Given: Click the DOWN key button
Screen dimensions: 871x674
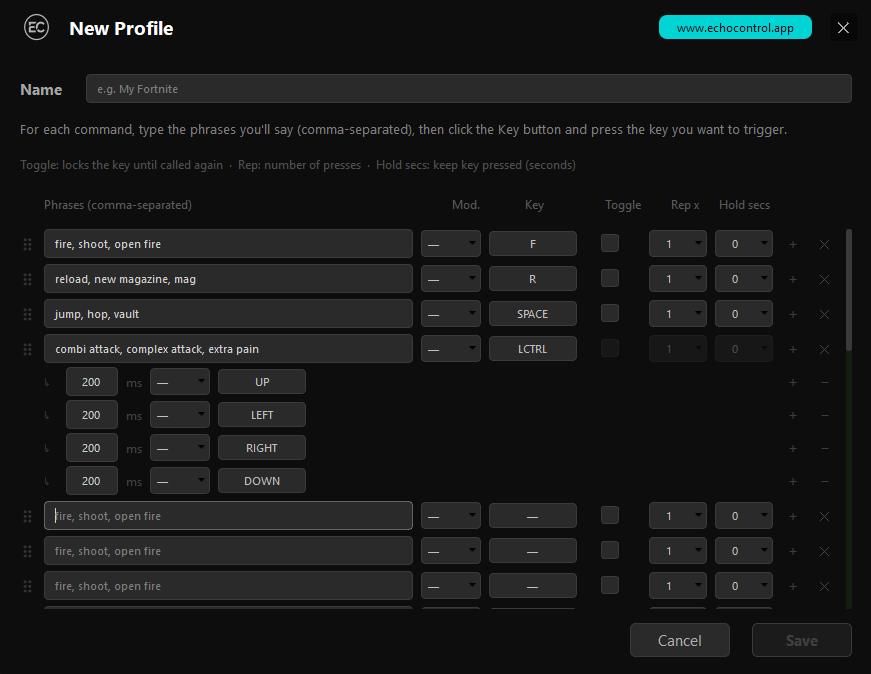Looking at the screenshot, I should pos(262,481).
